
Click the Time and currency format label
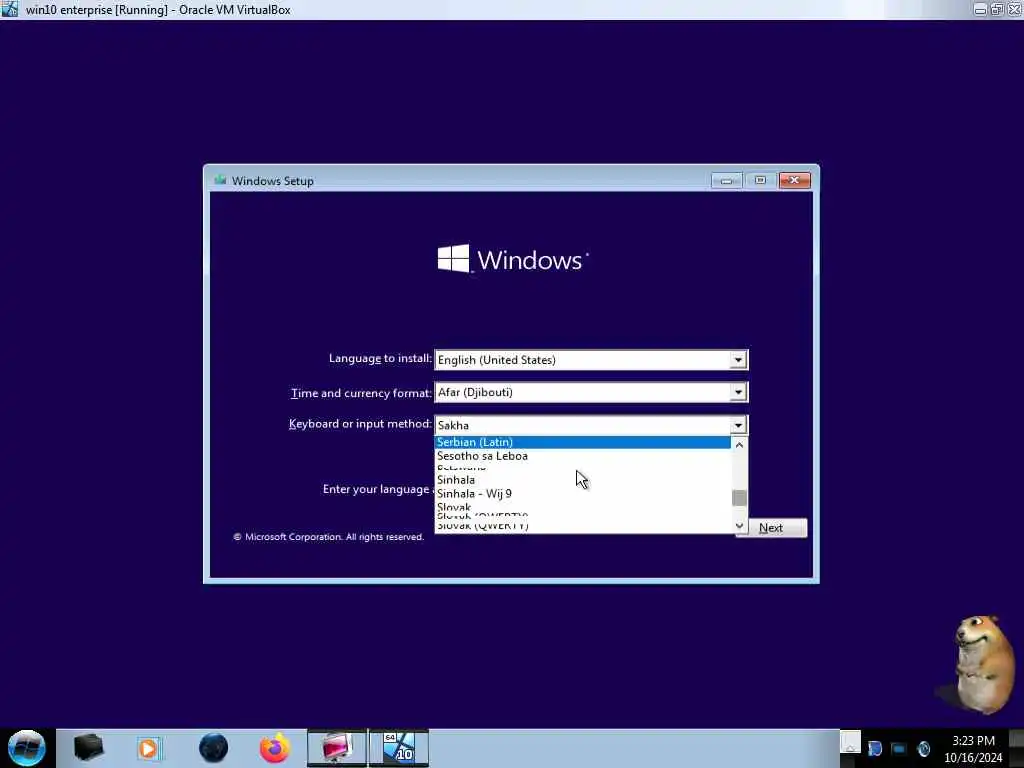pos(361,393)
